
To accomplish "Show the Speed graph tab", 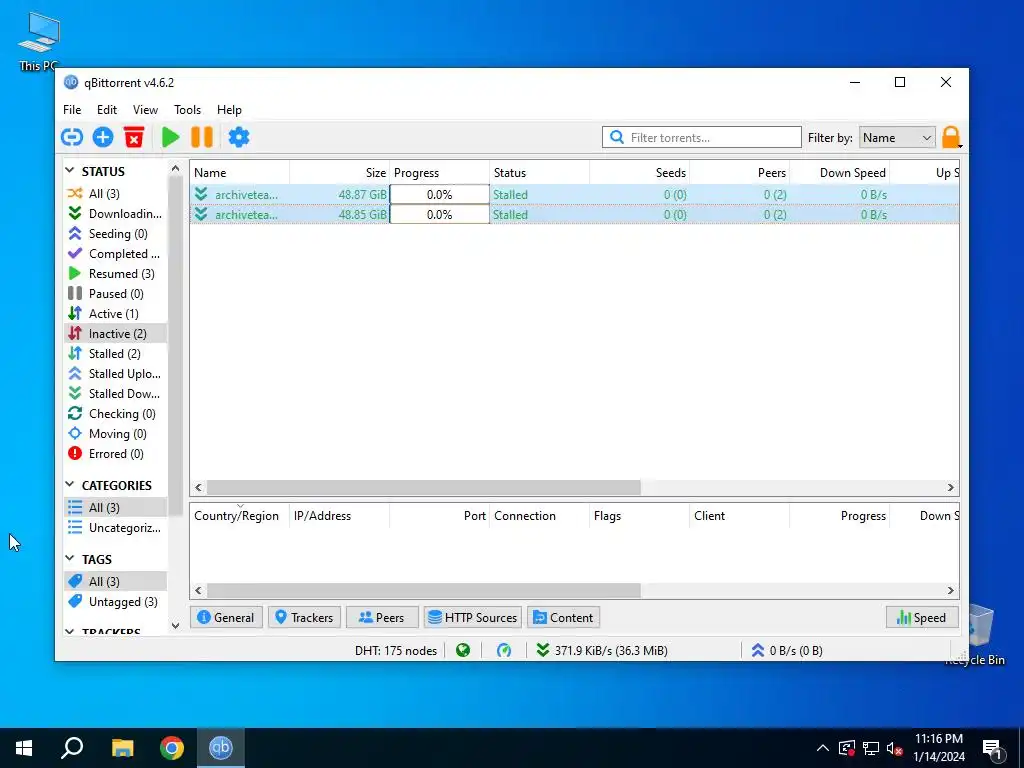I will pos(922,617).
